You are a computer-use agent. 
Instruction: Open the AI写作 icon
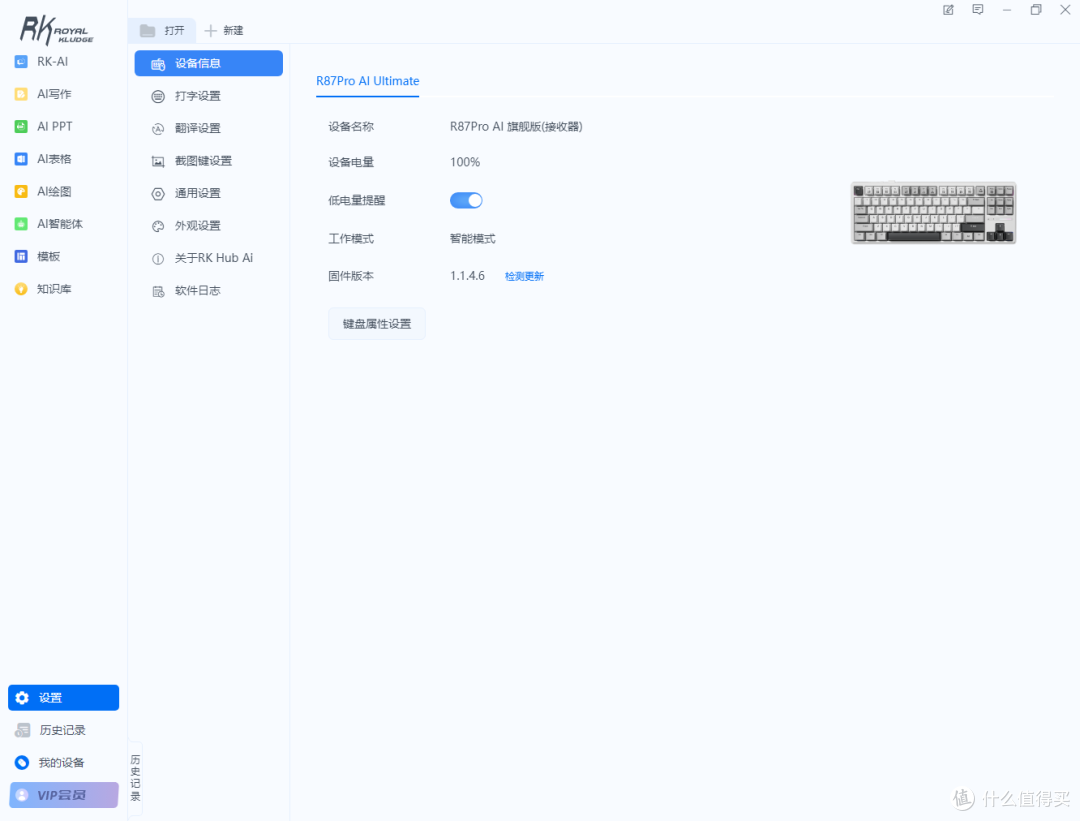click(21, 94)
